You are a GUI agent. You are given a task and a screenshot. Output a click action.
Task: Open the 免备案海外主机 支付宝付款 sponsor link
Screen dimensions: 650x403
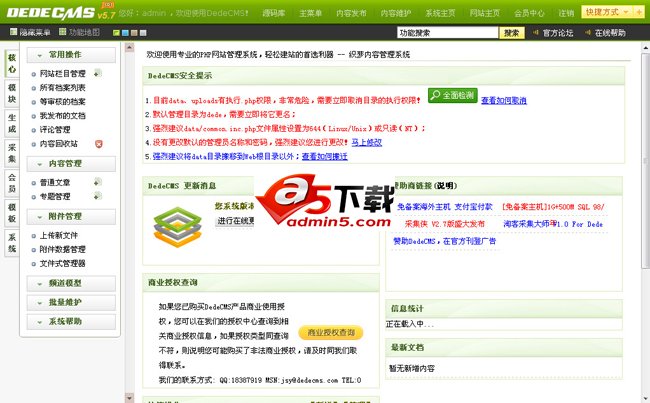click(x=445, y=206)
